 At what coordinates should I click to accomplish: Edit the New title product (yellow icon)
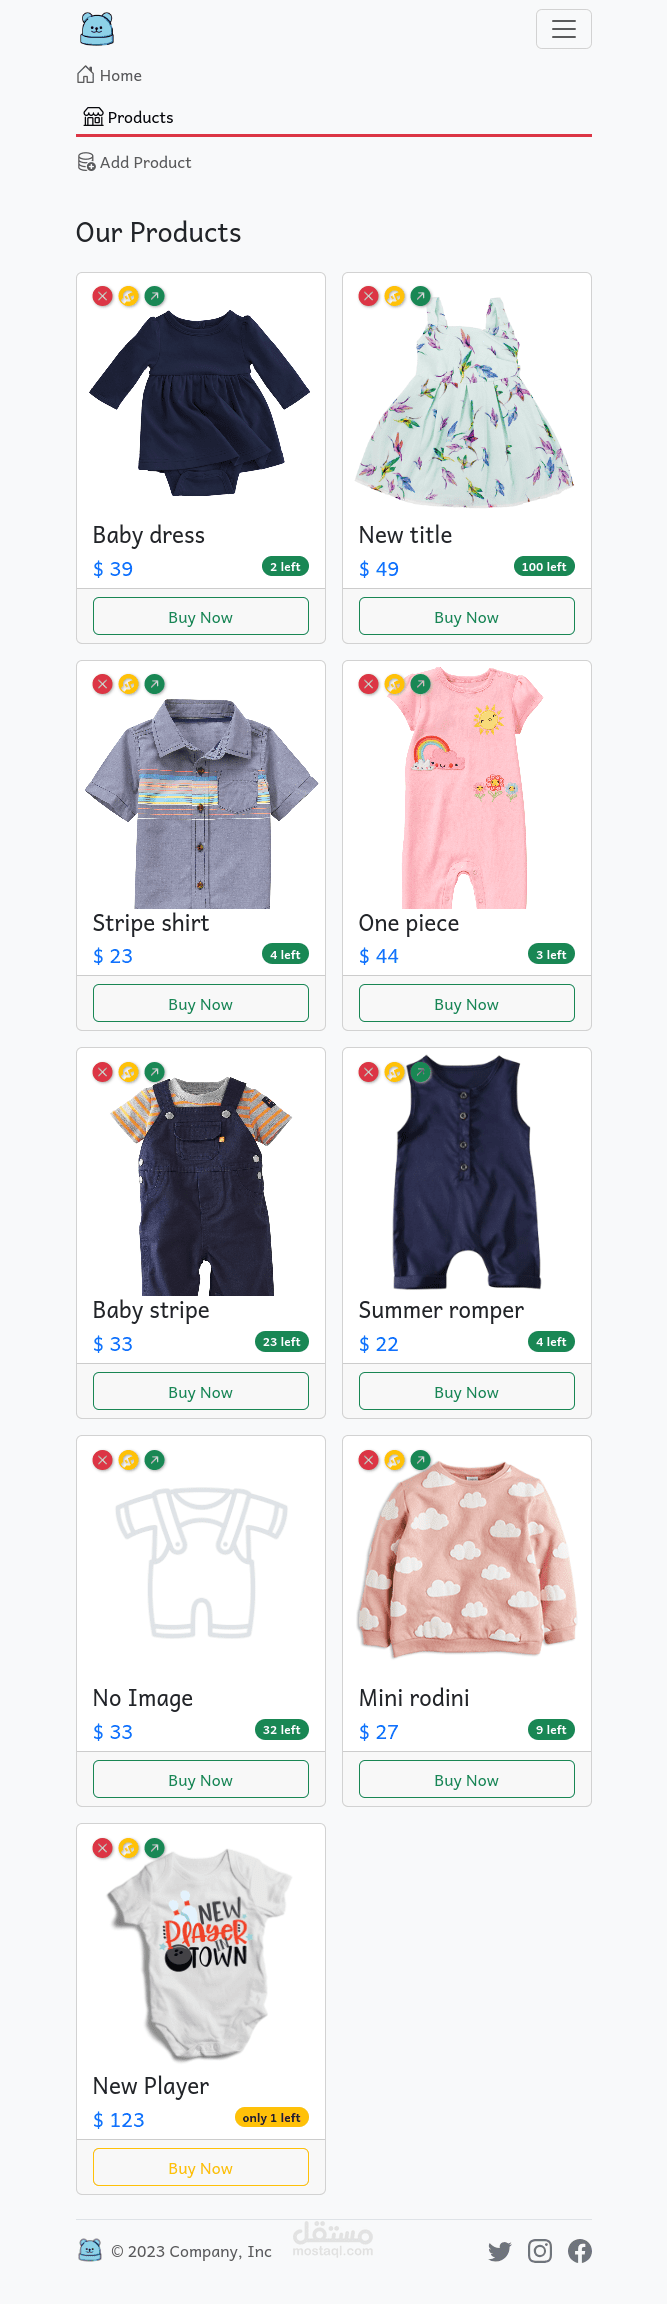395,296
